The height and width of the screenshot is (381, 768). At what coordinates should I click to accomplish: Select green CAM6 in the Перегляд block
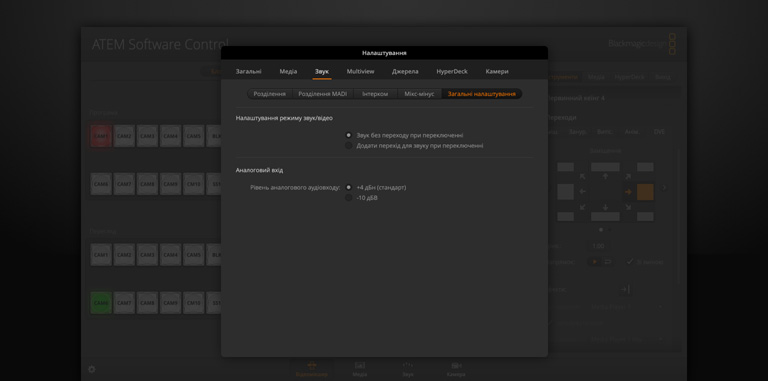[101, 303]
